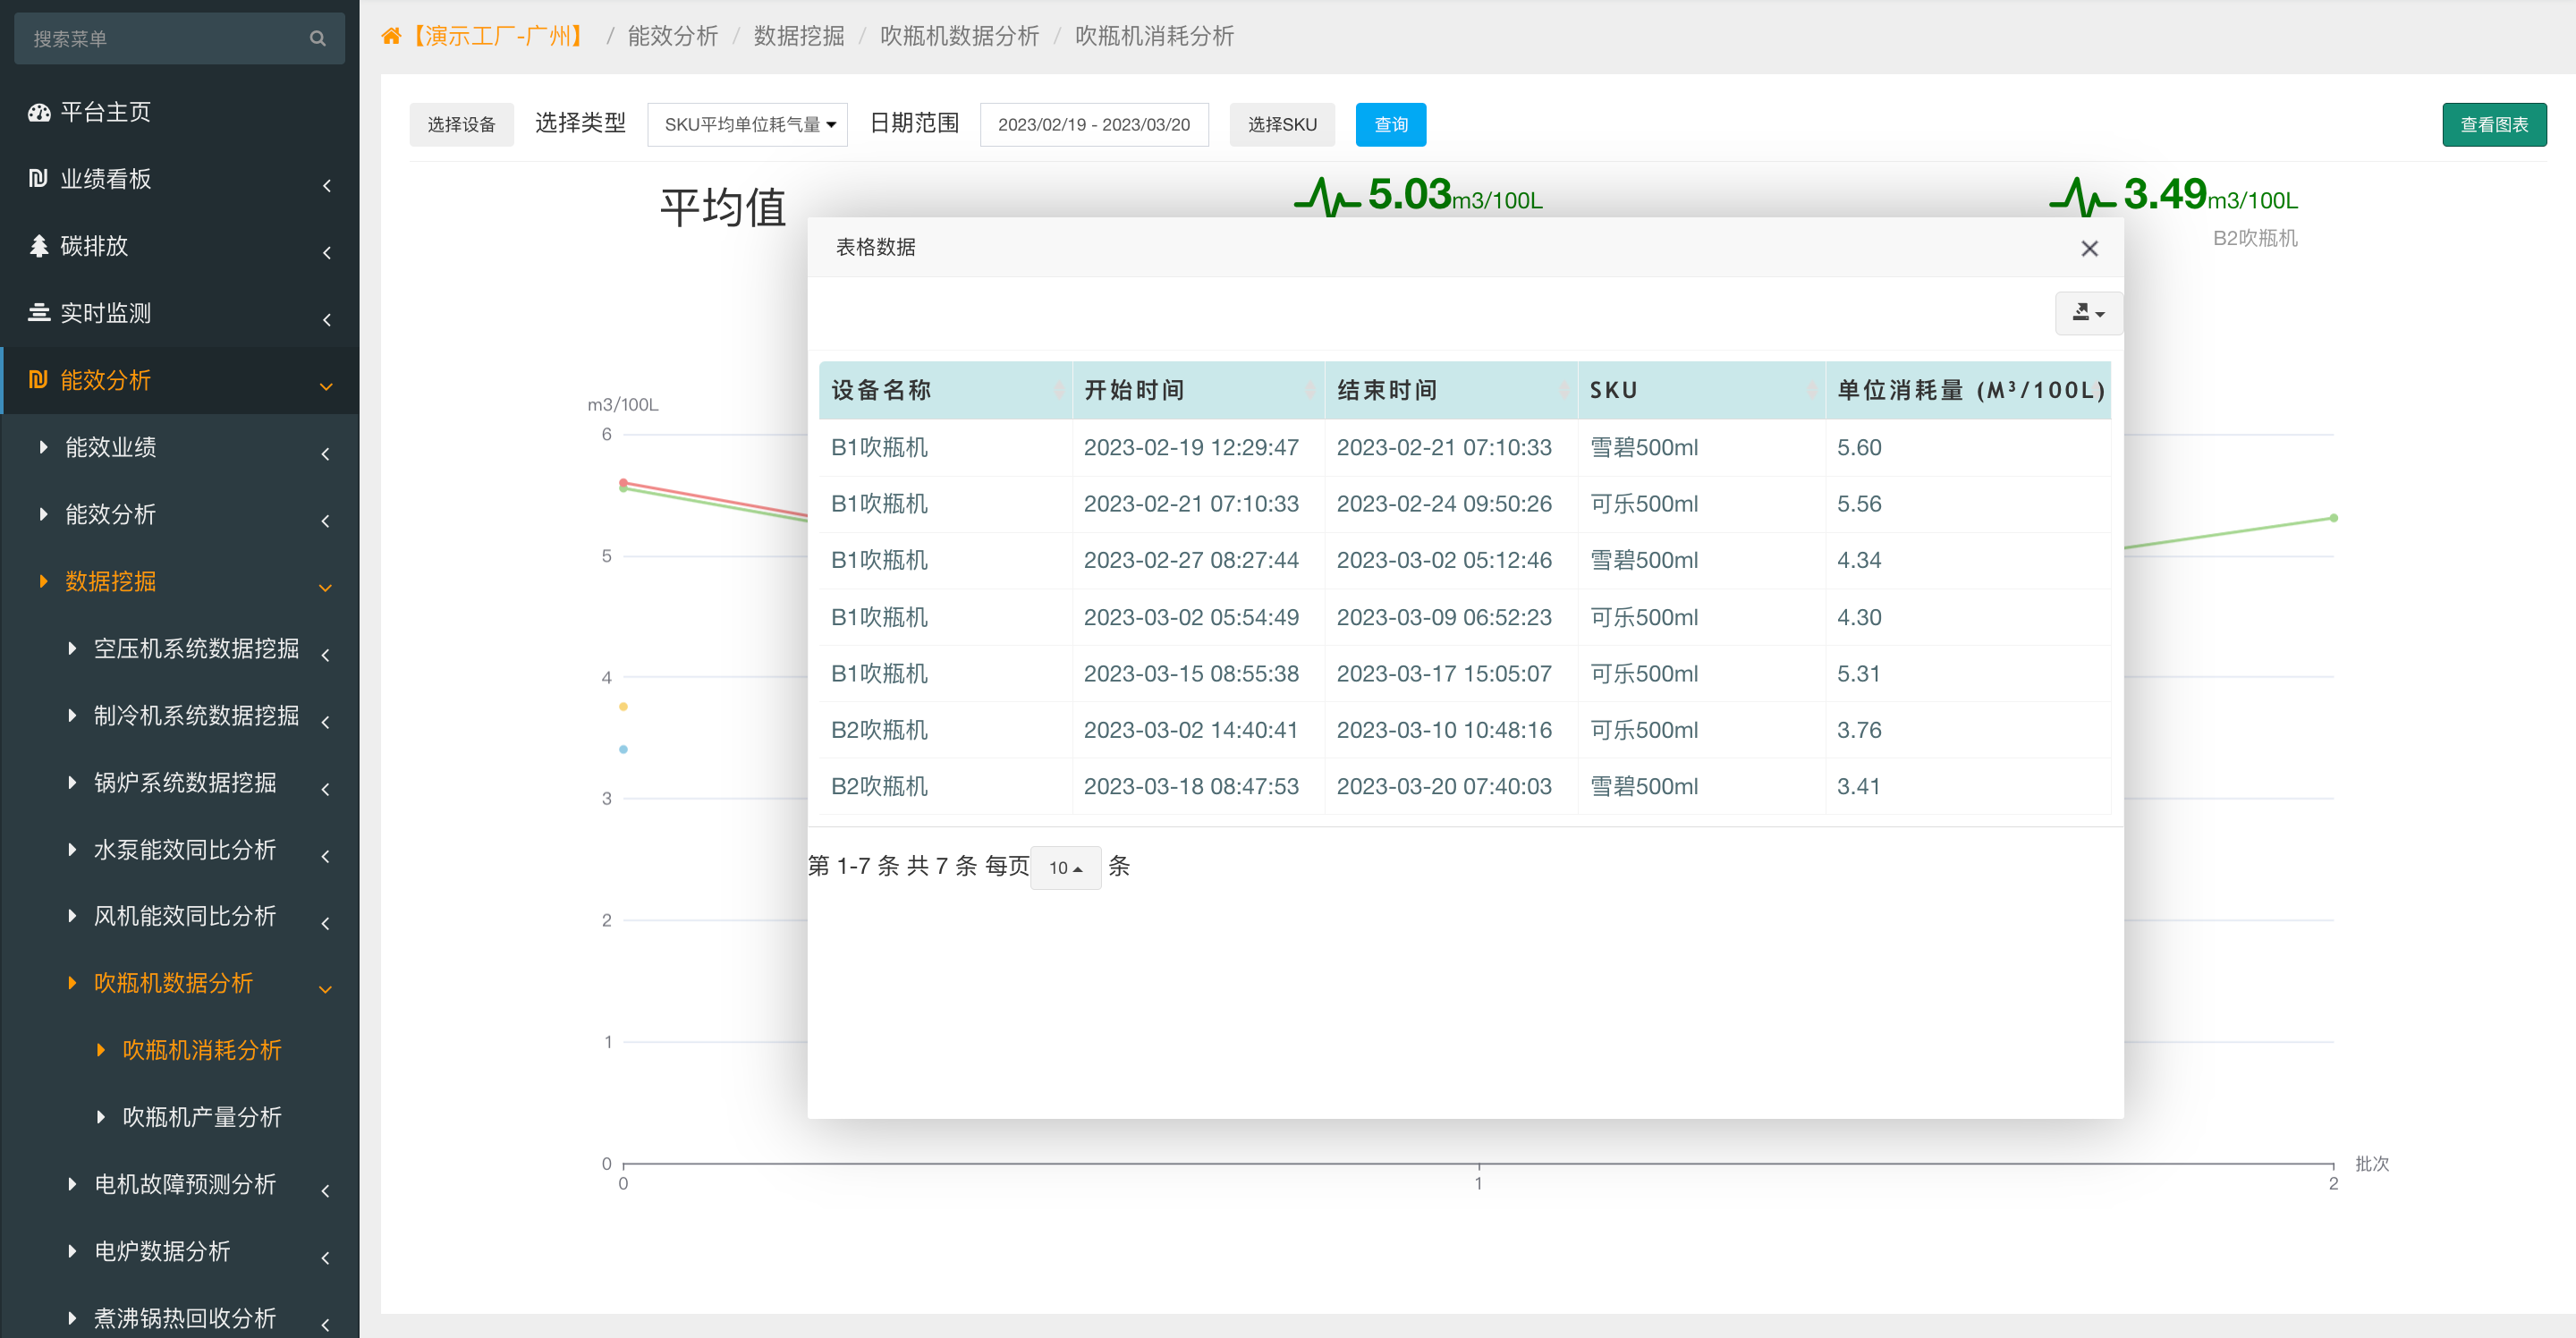
Task: Click the green 查看图表 button
Action: [2494, 125]
